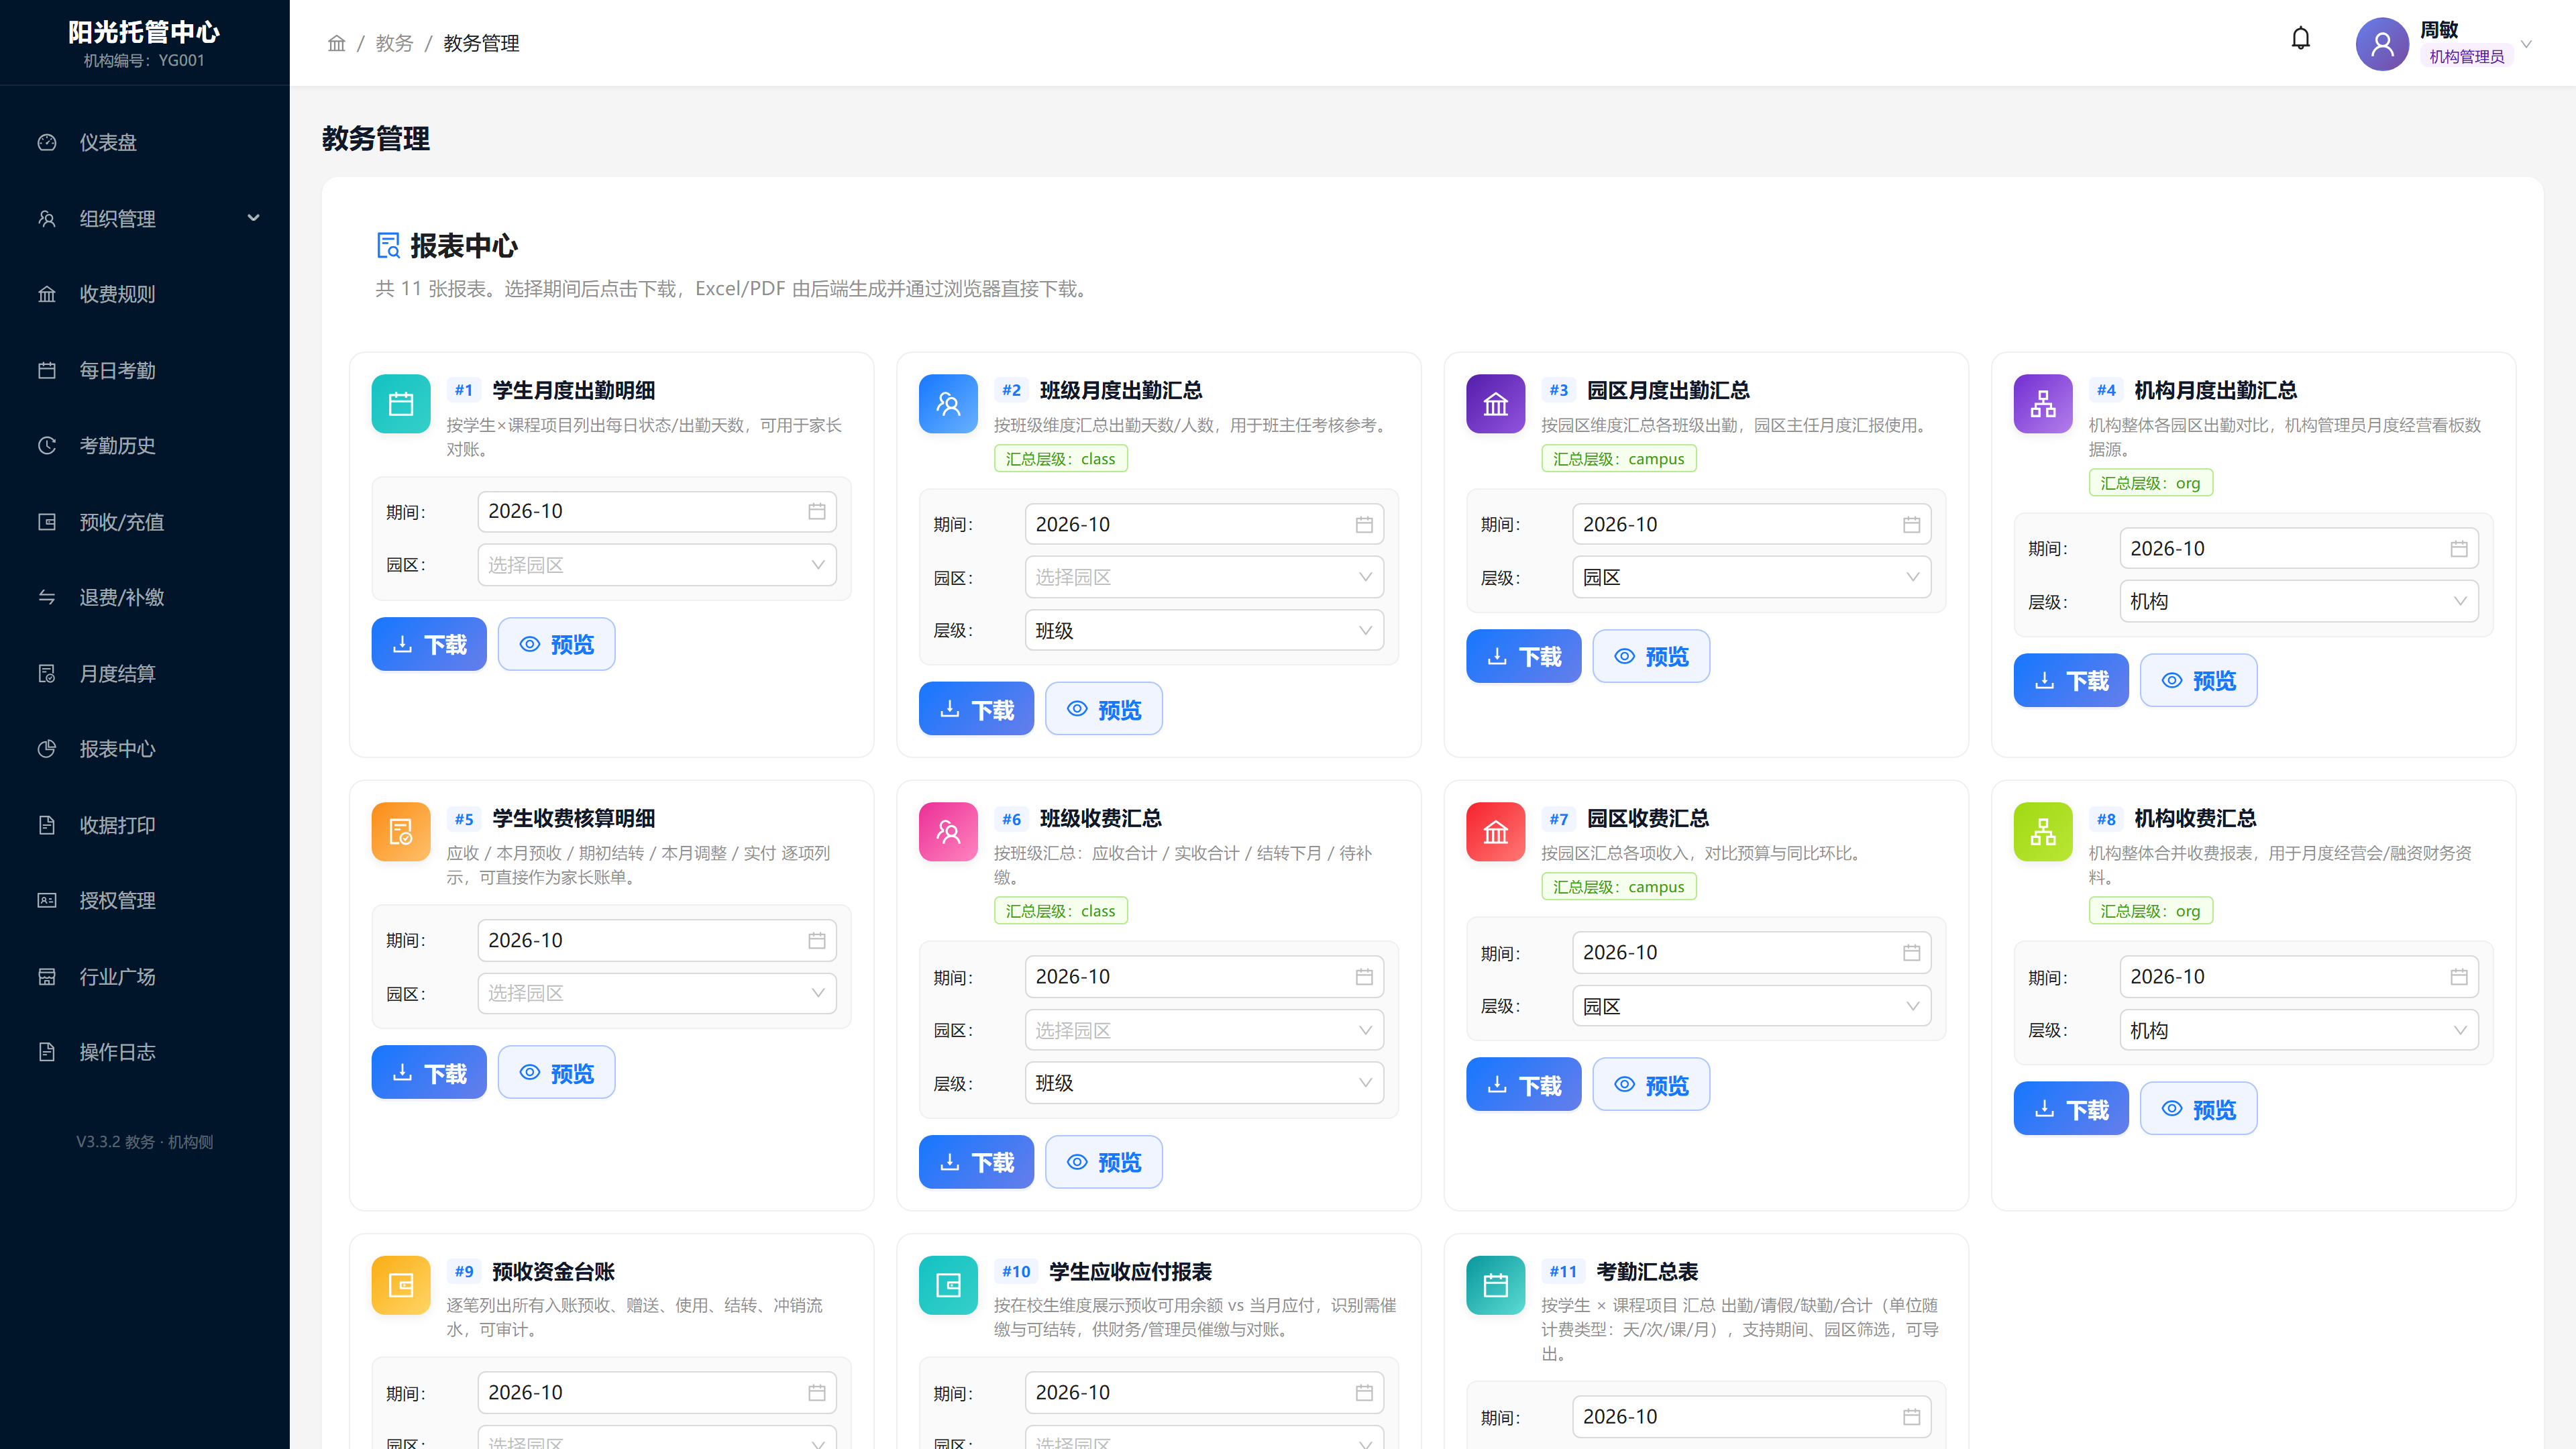Click the wallet icon of report #9
Image resolution: width=2576 pixels, height=1449 pixels.
(x=401, y=1285)
